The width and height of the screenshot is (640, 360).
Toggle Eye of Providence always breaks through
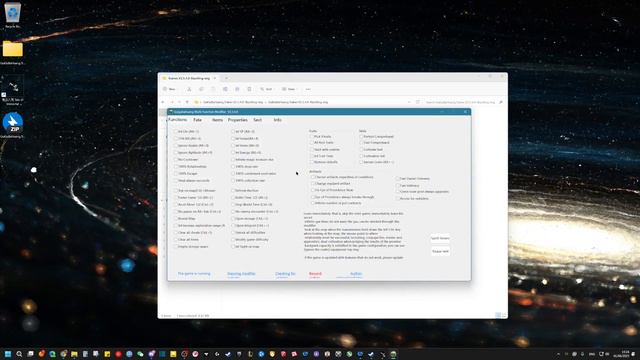pyautogui.click(x=313, y=197)
